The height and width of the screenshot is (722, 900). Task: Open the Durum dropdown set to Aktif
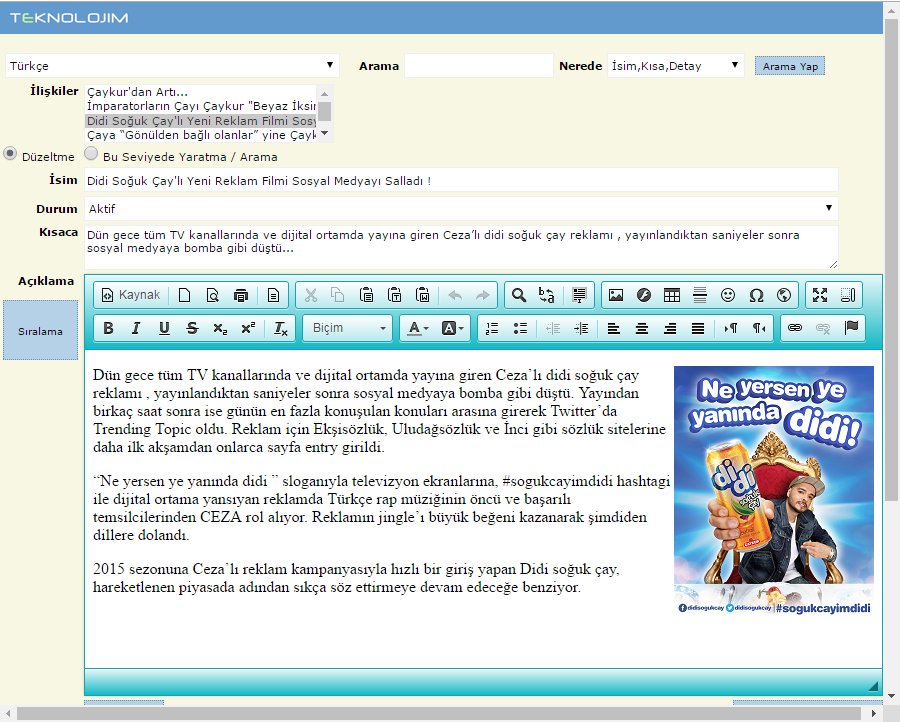pos(461,208)
